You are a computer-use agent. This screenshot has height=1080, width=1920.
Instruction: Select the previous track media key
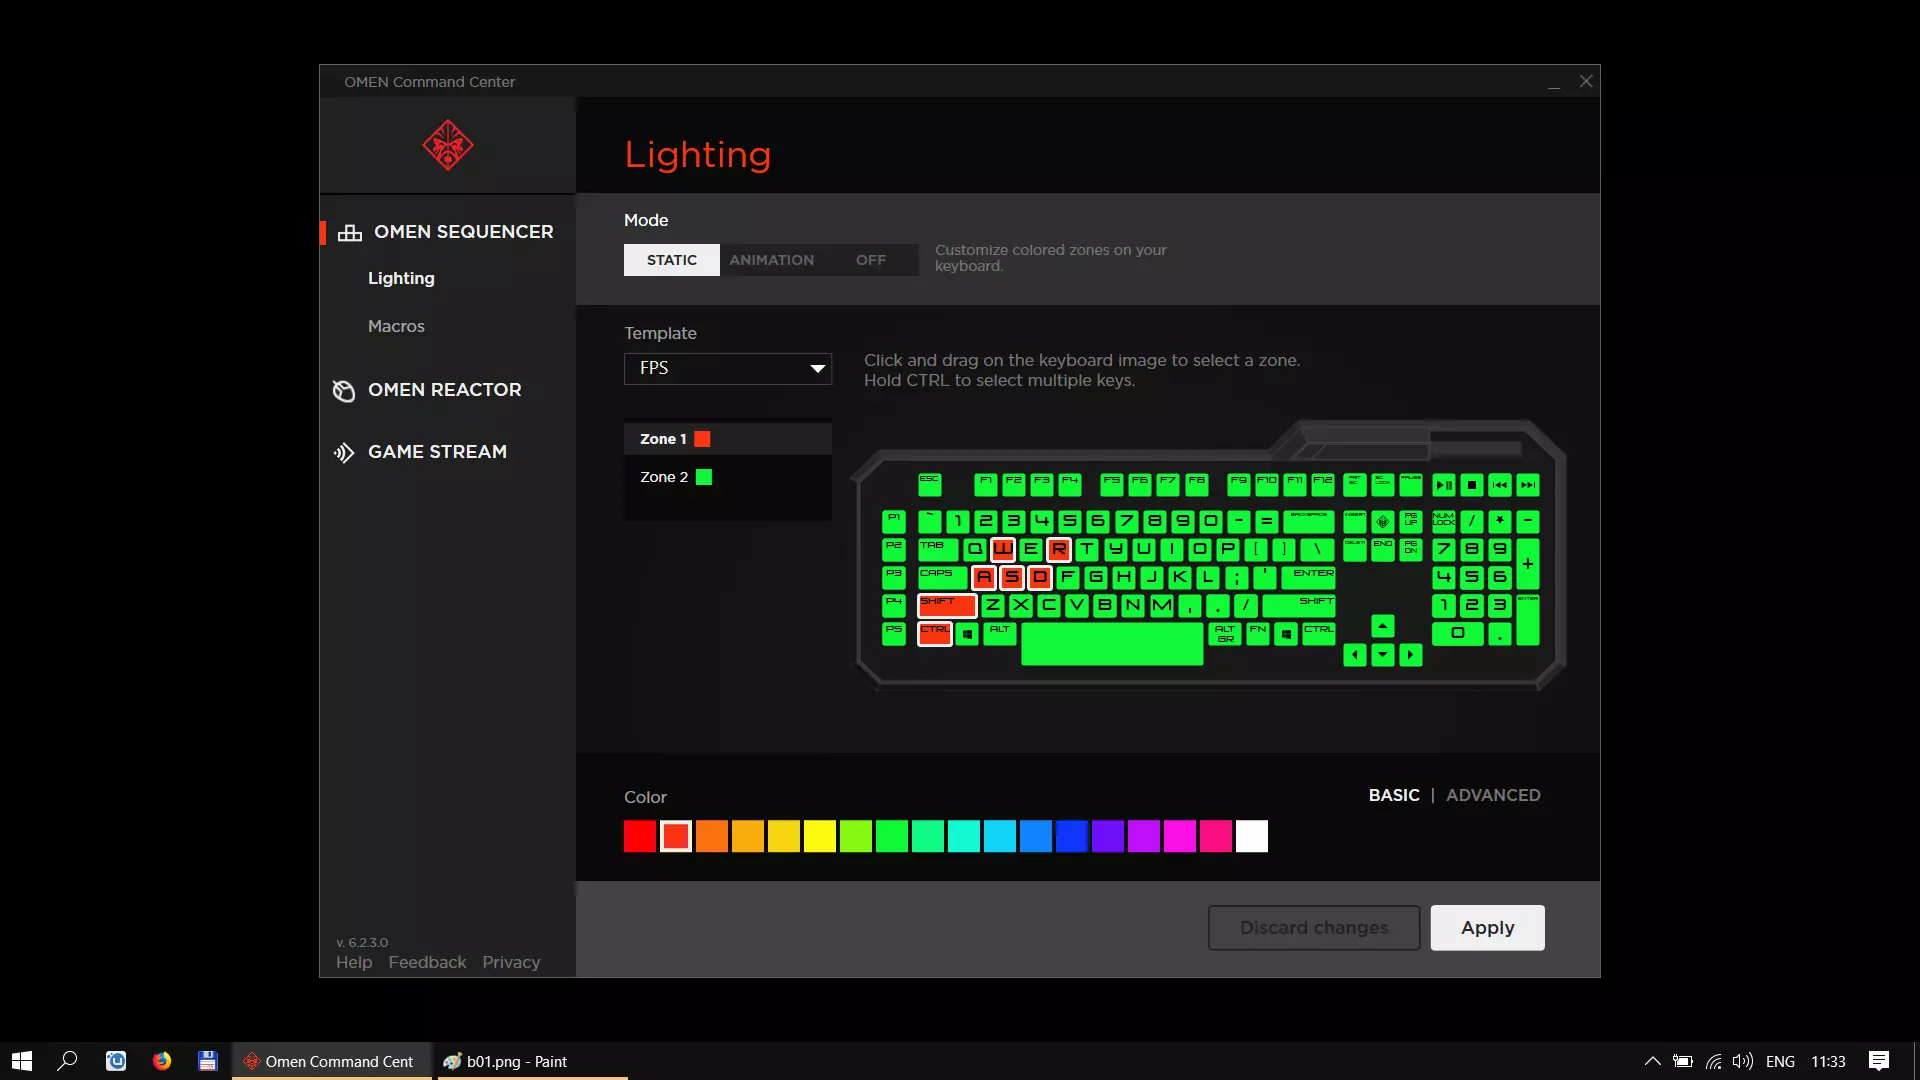tap(1500, 485)
